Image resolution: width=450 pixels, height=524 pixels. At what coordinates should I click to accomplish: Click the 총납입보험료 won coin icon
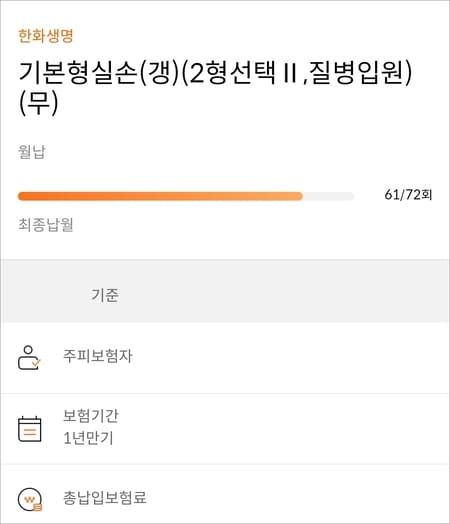[x=30, y=499]
